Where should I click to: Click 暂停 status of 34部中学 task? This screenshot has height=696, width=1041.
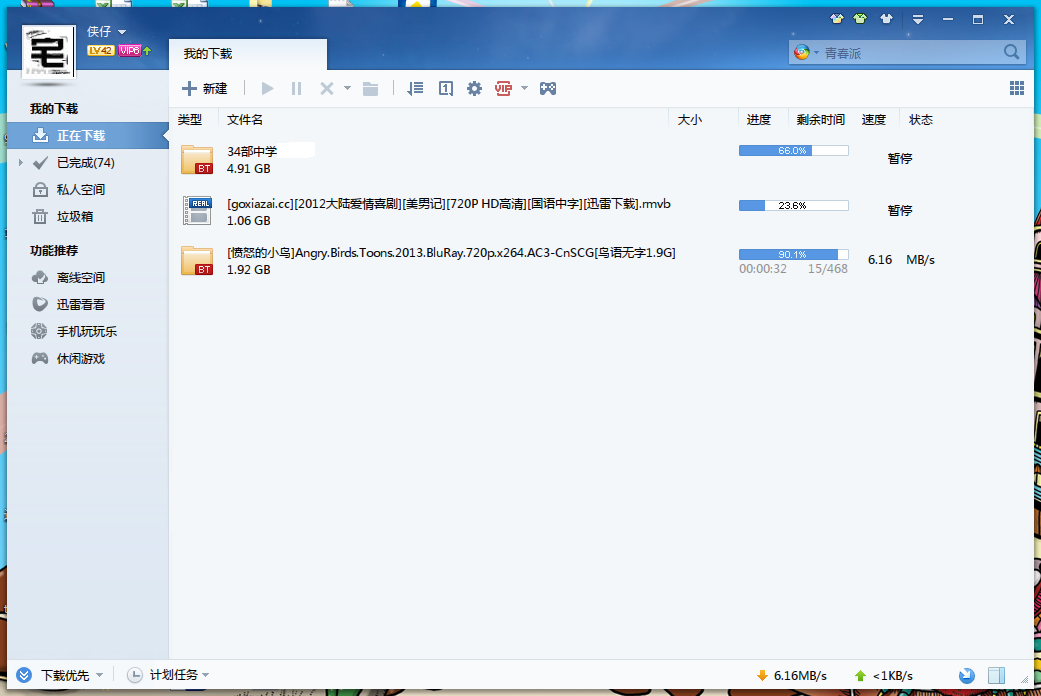(900, 159)
